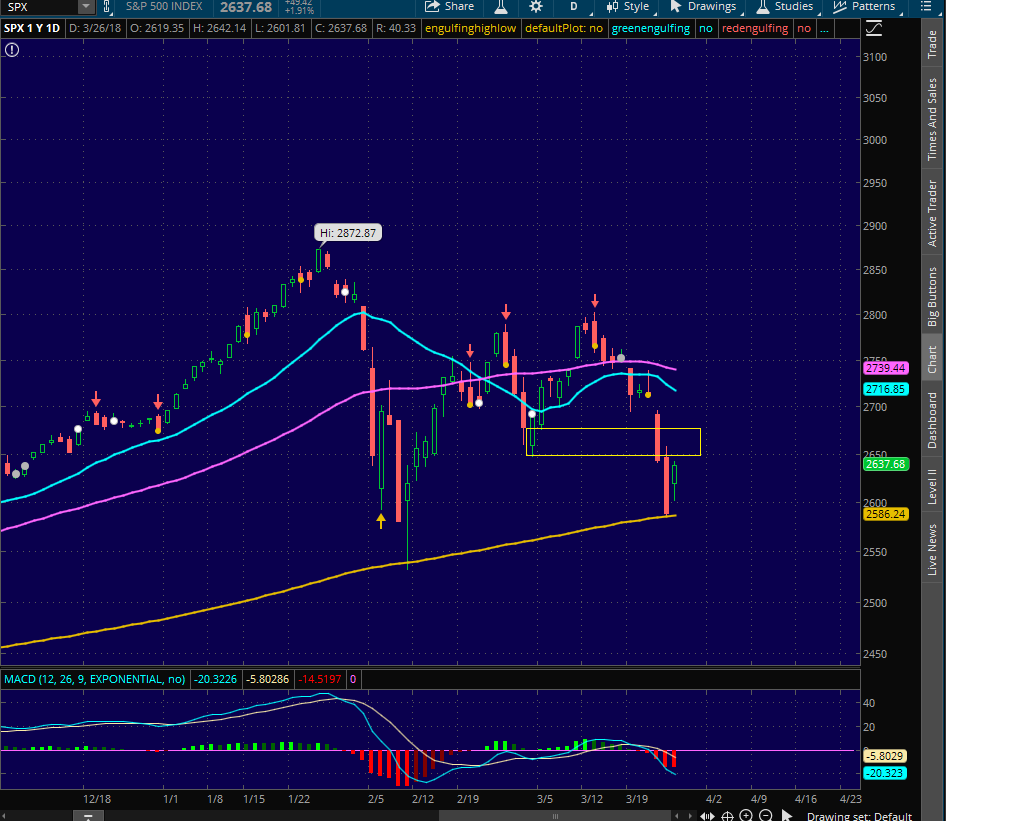Select the pointer cursor icon at bottom
The width and height of the screenshot is (1019, 821).
(787, 816)
